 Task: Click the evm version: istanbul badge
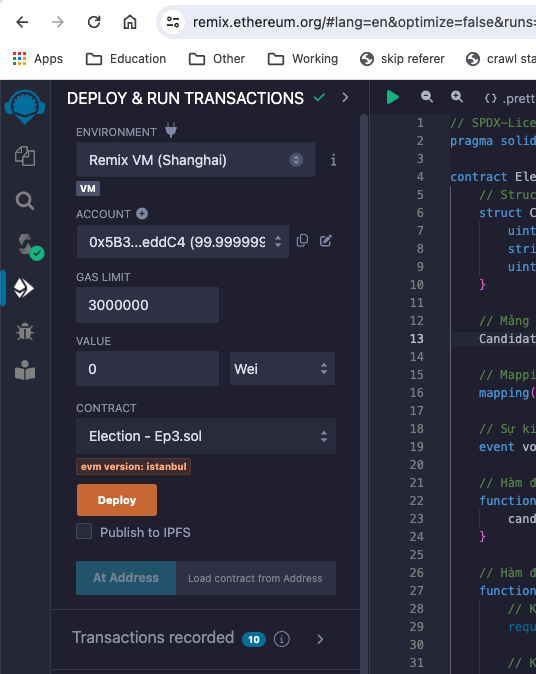click(x=134, y=466)
